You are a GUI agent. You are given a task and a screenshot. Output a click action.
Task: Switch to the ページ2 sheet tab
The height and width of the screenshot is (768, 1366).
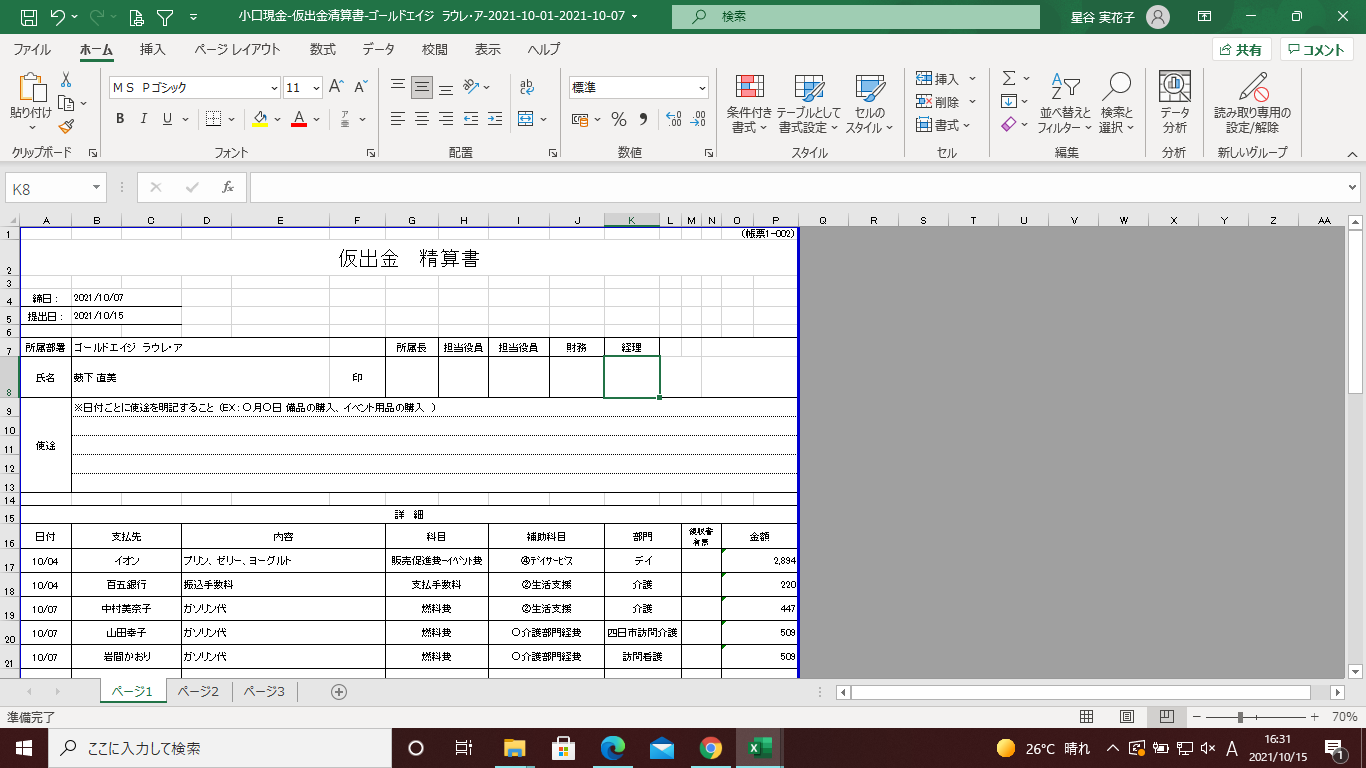(x=198, y=691)
